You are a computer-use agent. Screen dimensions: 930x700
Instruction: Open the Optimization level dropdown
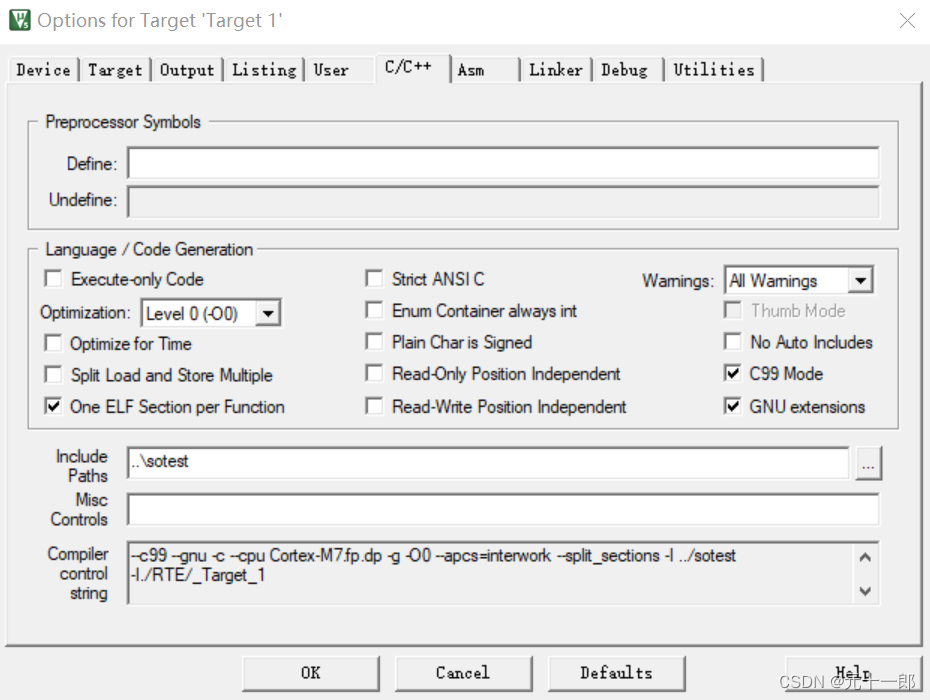[x=268, y=313]
